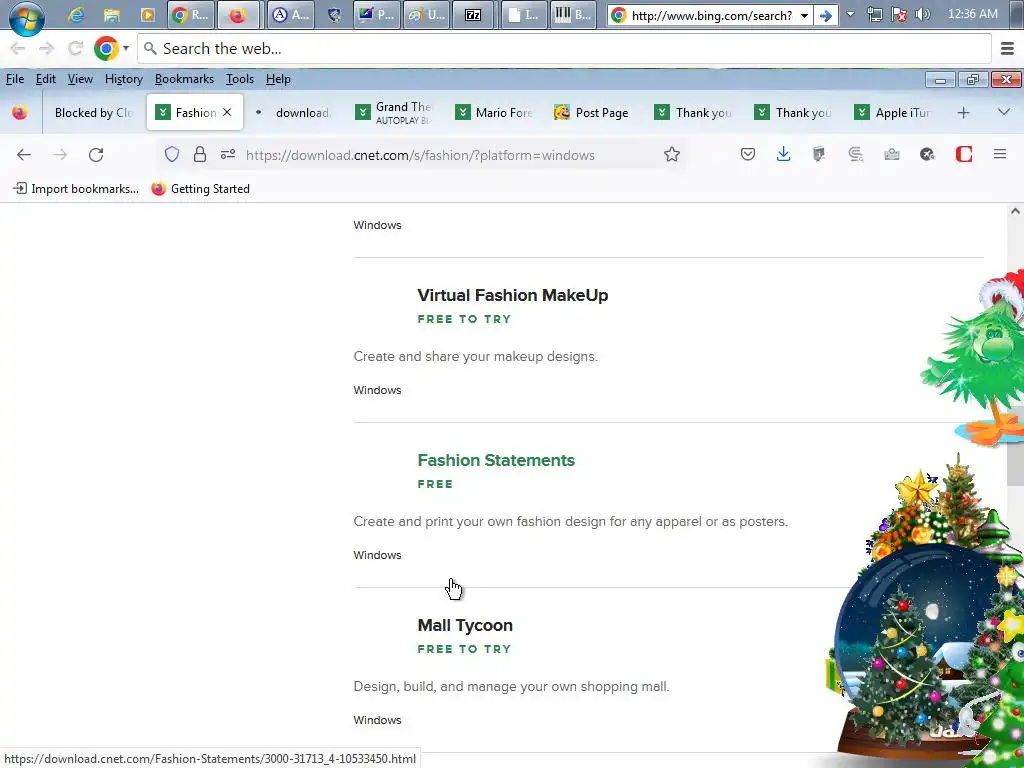The height and width of the screenshot is (768, 1024).
Task: Open the piano keys taskbar button
Action: (573, 15)
